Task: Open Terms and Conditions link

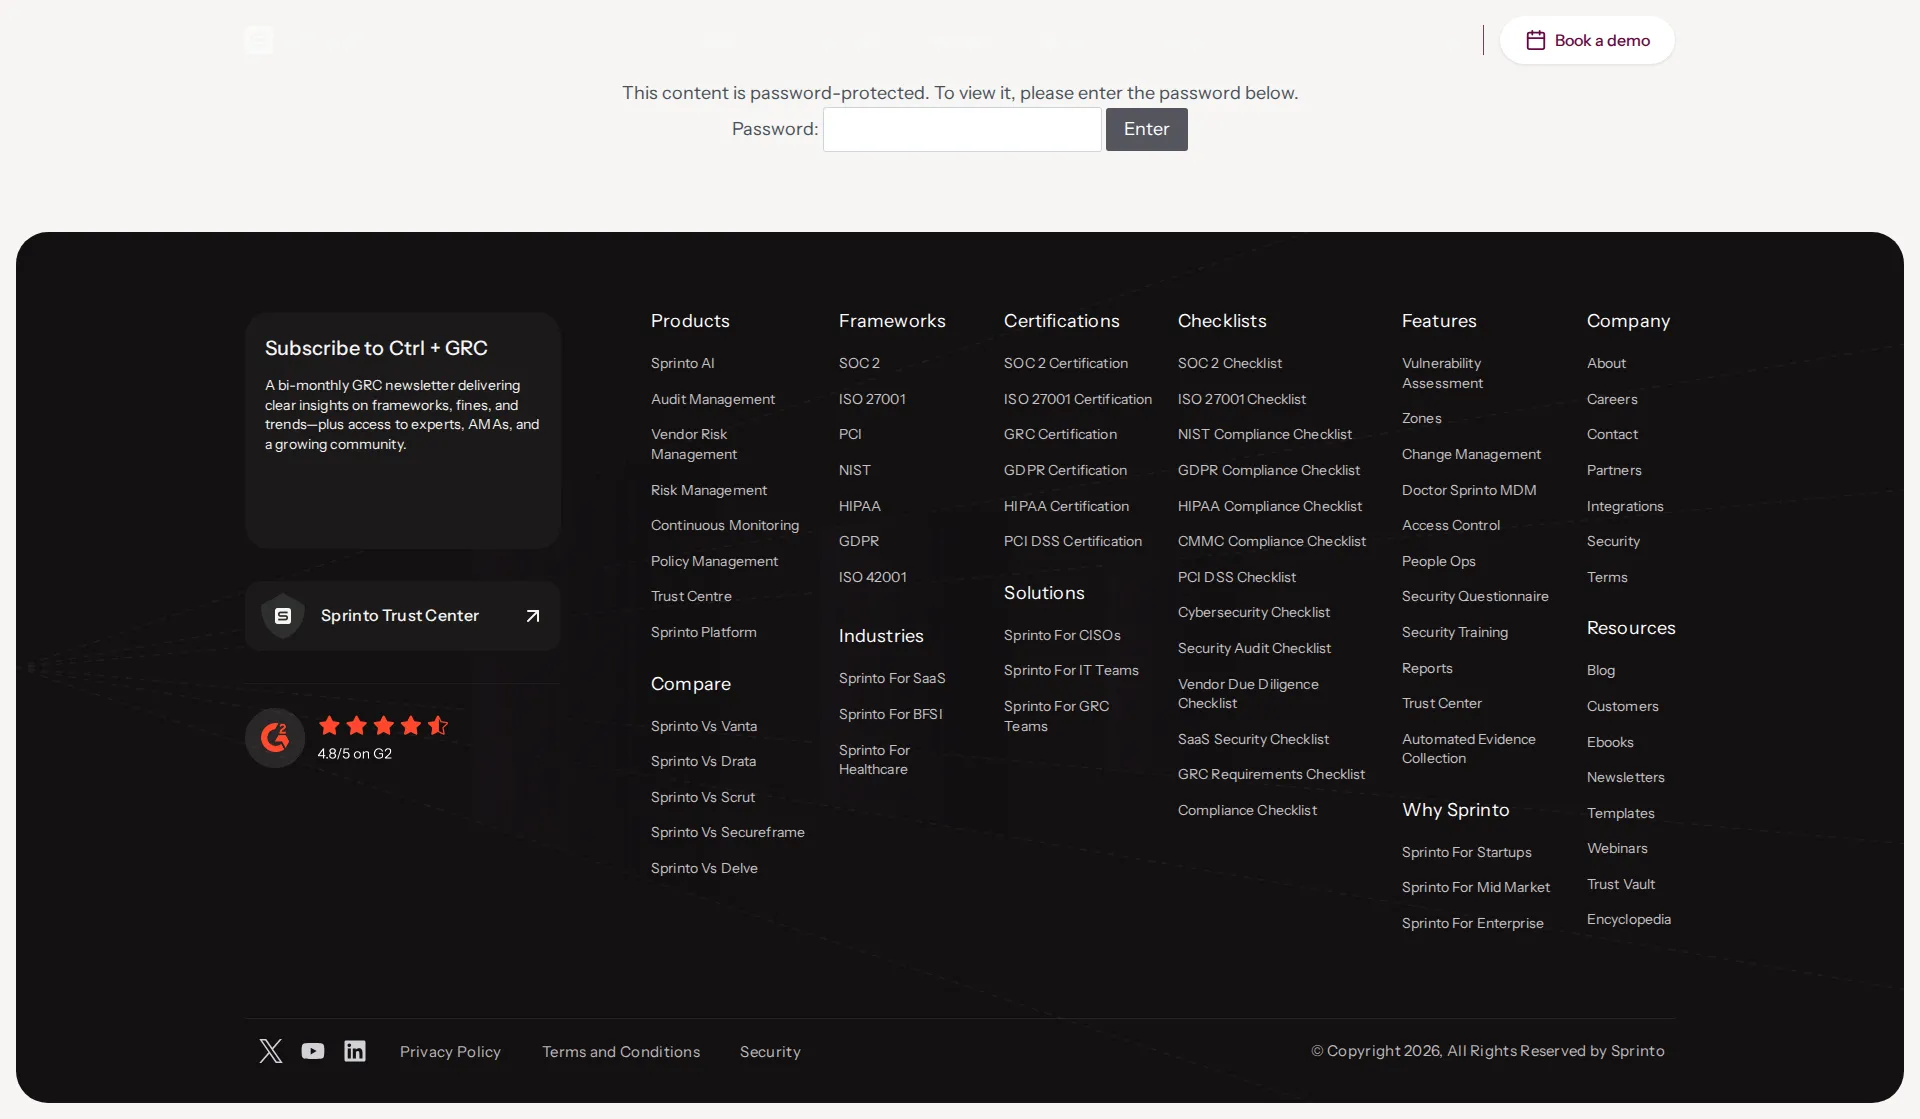Action: coord(621,1052)
